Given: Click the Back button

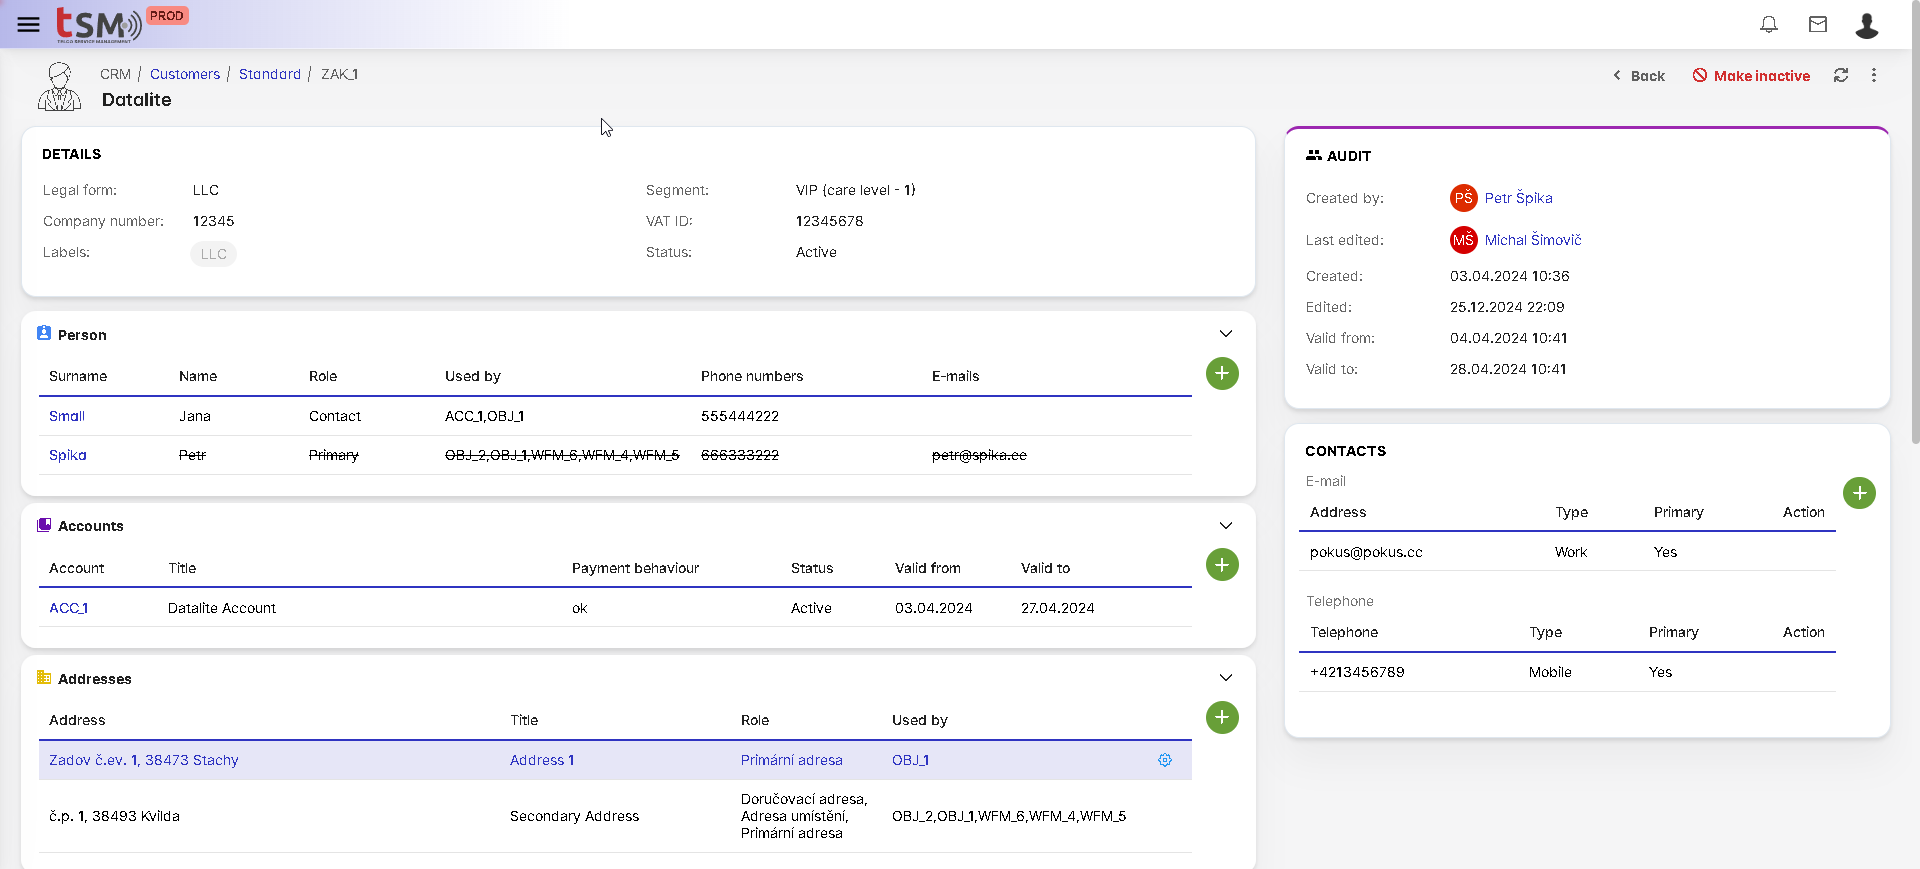Looking at the screenshot, I should pyautogui.click(x=1638, y=76).
